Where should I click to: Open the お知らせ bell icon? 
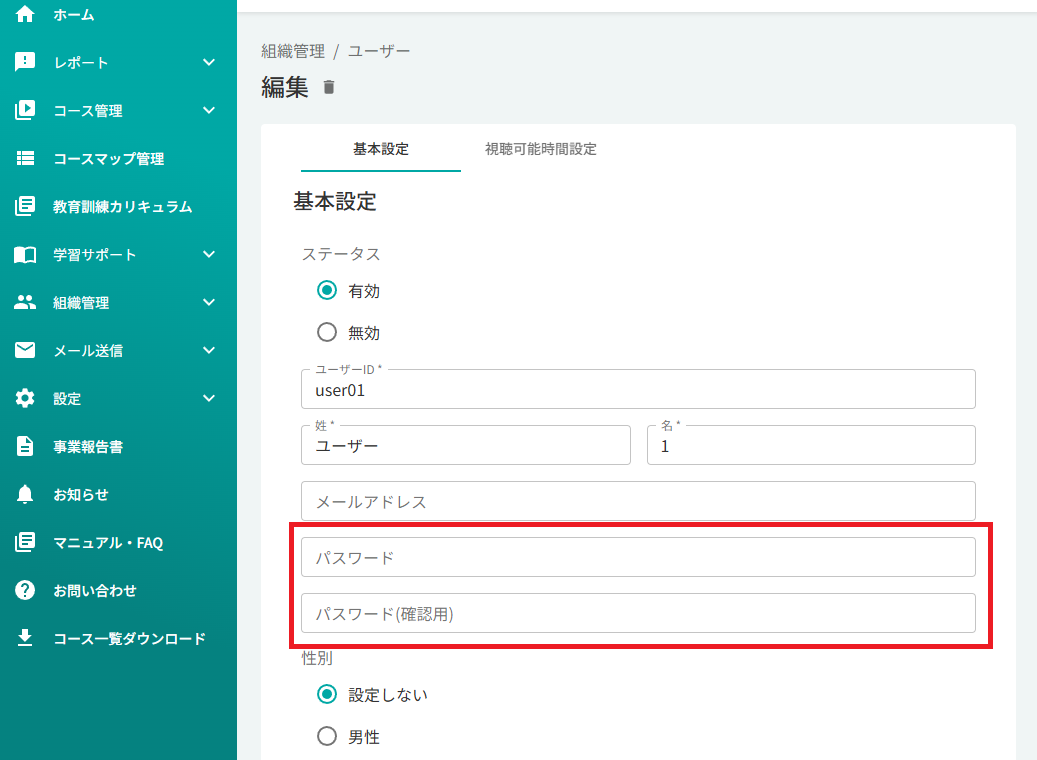coord(25,494)
